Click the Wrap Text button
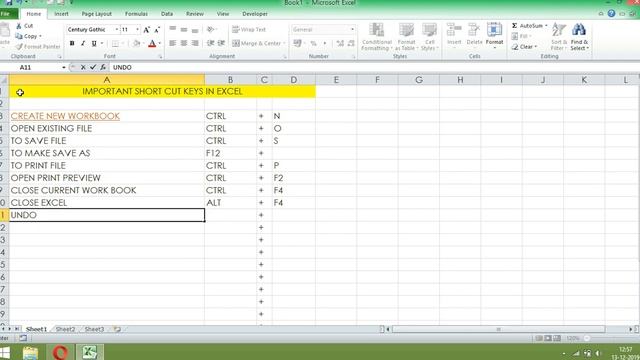Image resolution: width=640 pixels, height=360 pixels. click(x=249, y=29)
